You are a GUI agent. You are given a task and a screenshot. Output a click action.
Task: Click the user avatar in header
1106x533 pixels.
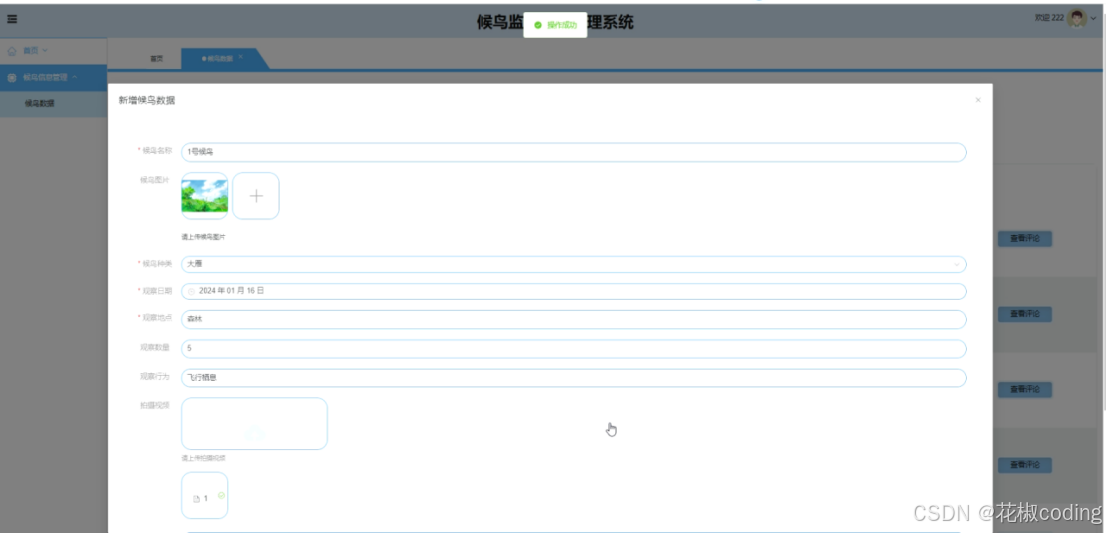[1076, 18]
